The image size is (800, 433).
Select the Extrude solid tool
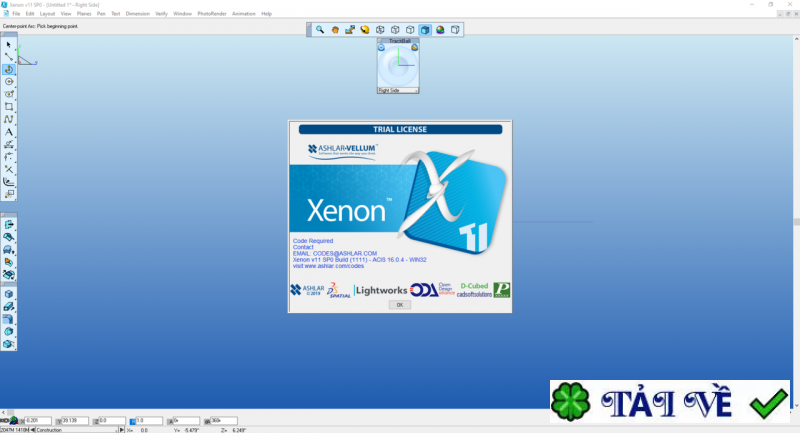click(x=9, y=307)
